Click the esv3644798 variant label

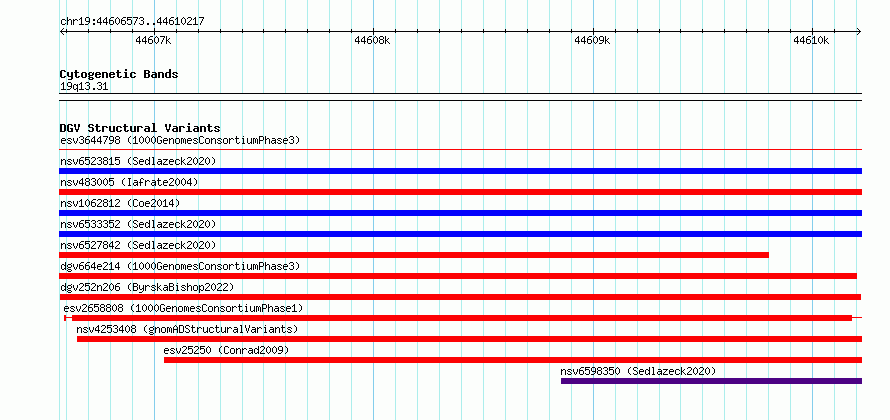click(x=180, y=140)
